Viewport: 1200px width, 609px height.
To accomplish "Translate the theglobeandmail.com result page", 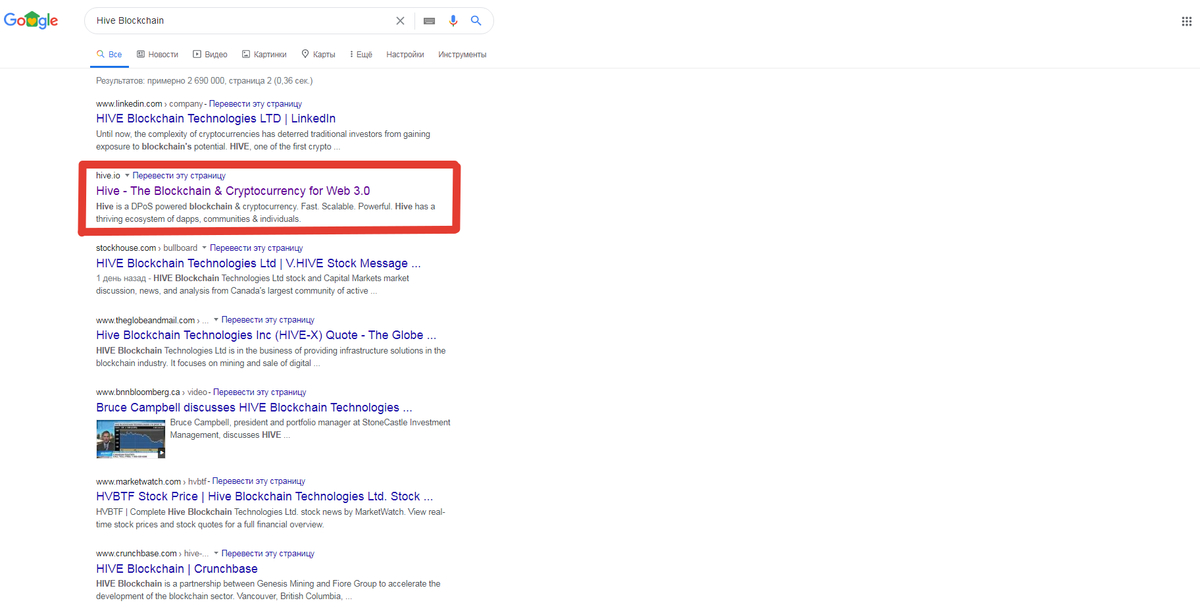I will click(268, 320).
